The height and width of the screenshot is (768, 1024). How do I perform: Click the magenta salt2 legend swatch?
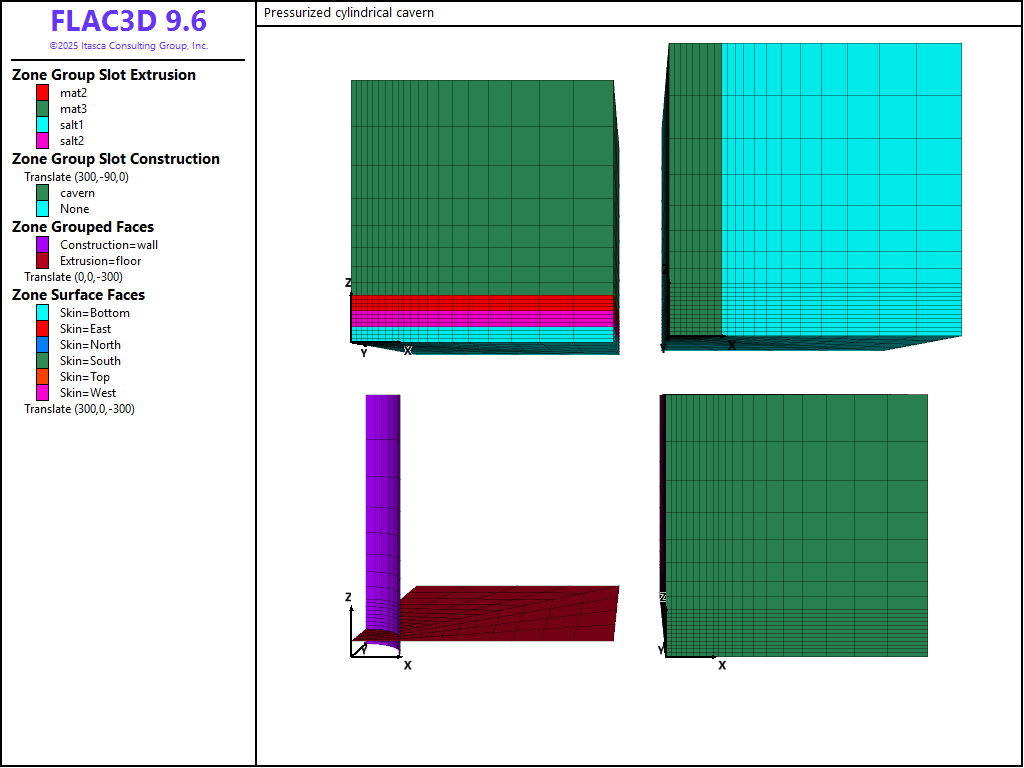[43, 141]
